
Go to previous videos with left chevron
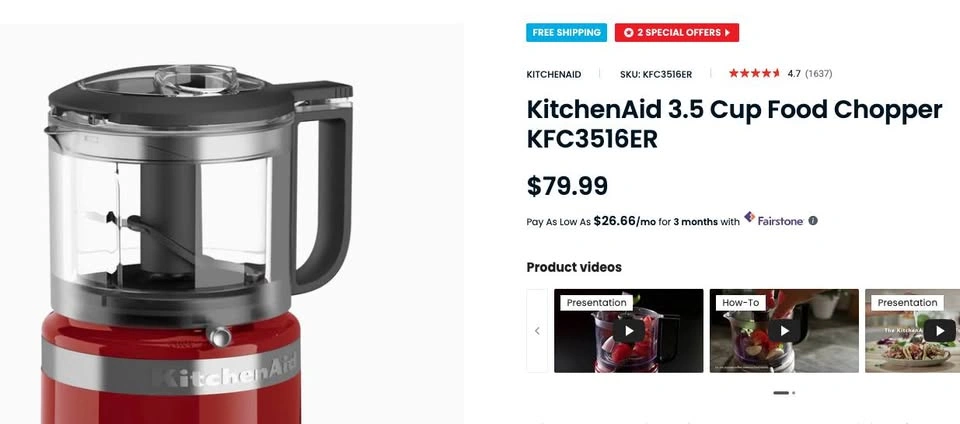click(x=537, y=331)
